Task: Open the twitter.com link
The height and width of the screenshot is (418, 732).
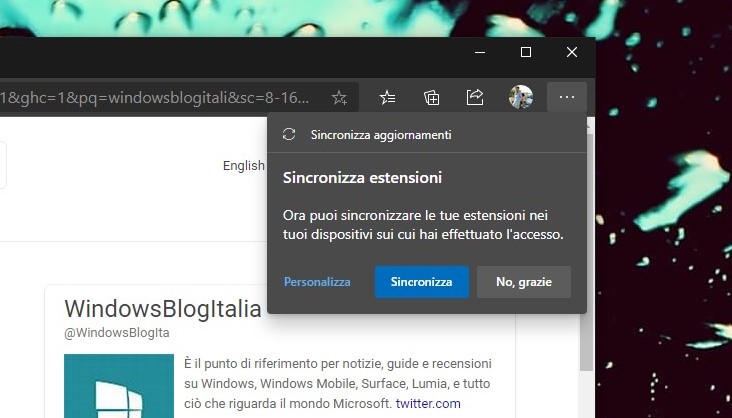Action: click(x=428, y=403)
